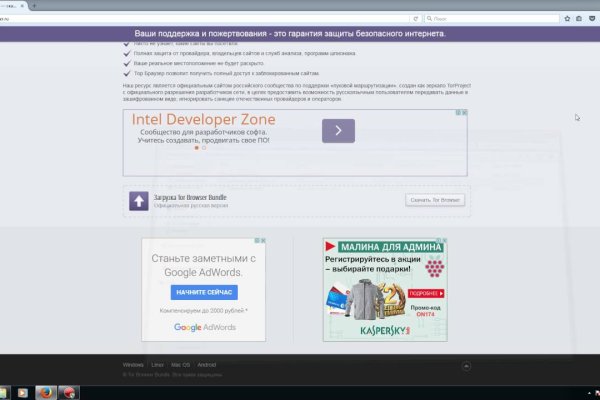This screenshot has height=400, width=600.
Task: Close the Intel Developer Zone ad
Action: 462,114
